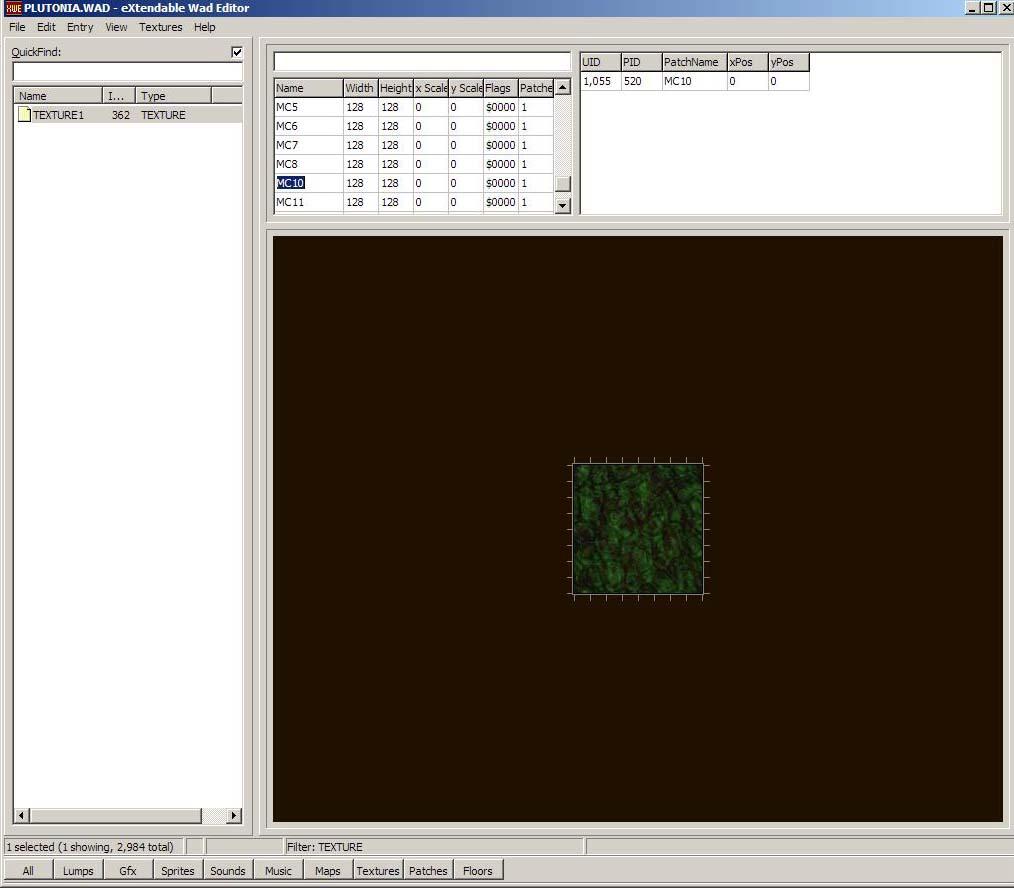
Task: Toggle the QuickFind checkbox
Action: click(237, 52)
